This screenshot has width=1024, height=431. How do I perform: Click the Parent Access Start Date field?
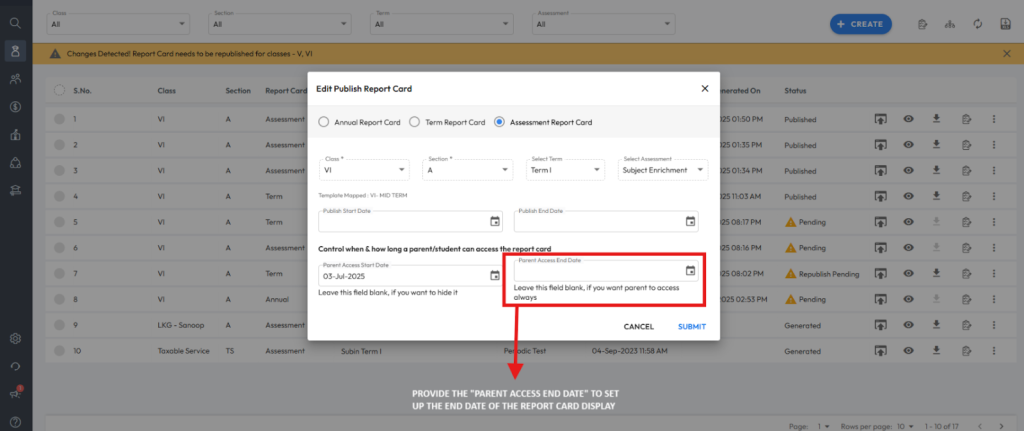pyautogui.click(x=400, y=275)
